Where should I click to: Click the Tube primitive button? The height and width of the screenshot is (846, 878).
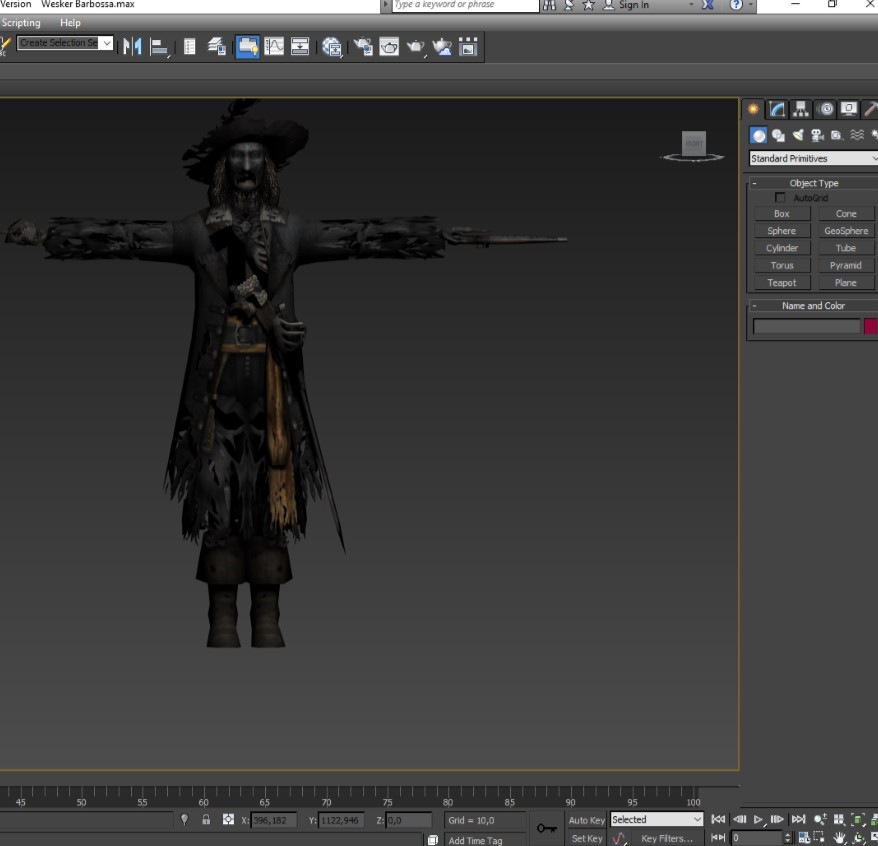pos(846,248)
